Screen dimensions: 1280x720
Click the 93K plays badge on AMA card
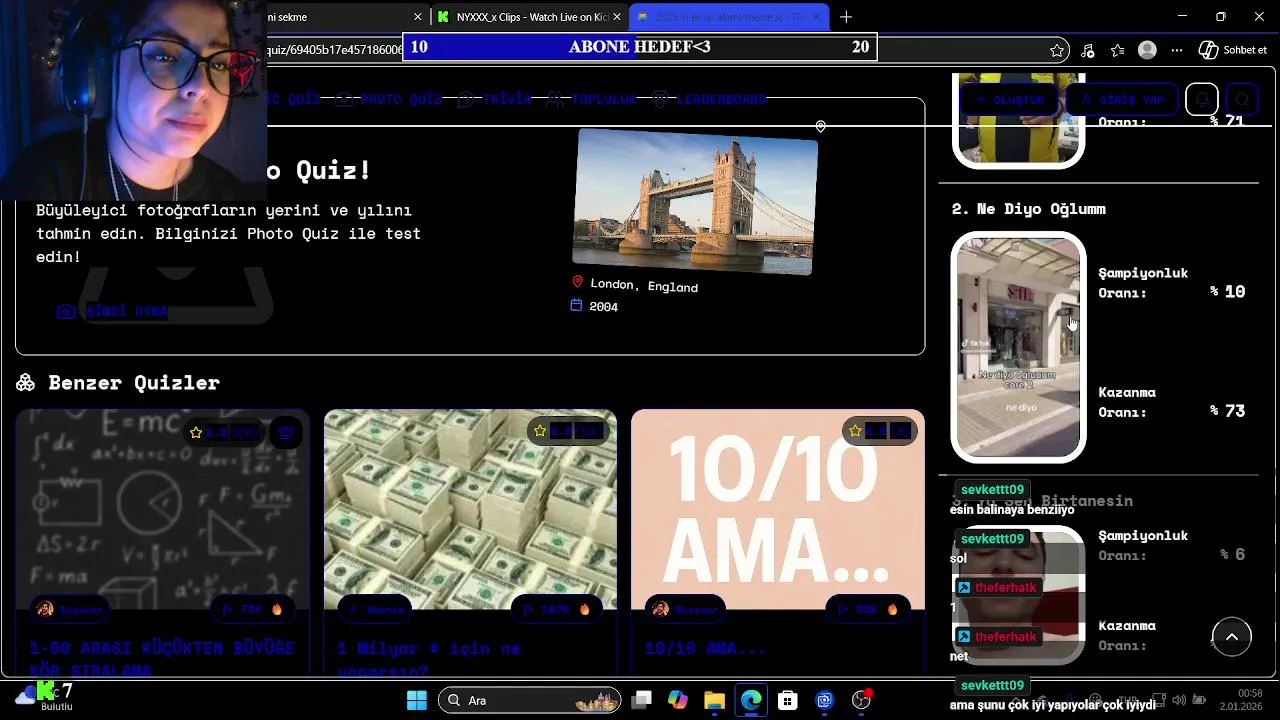[x=867, y=609]
